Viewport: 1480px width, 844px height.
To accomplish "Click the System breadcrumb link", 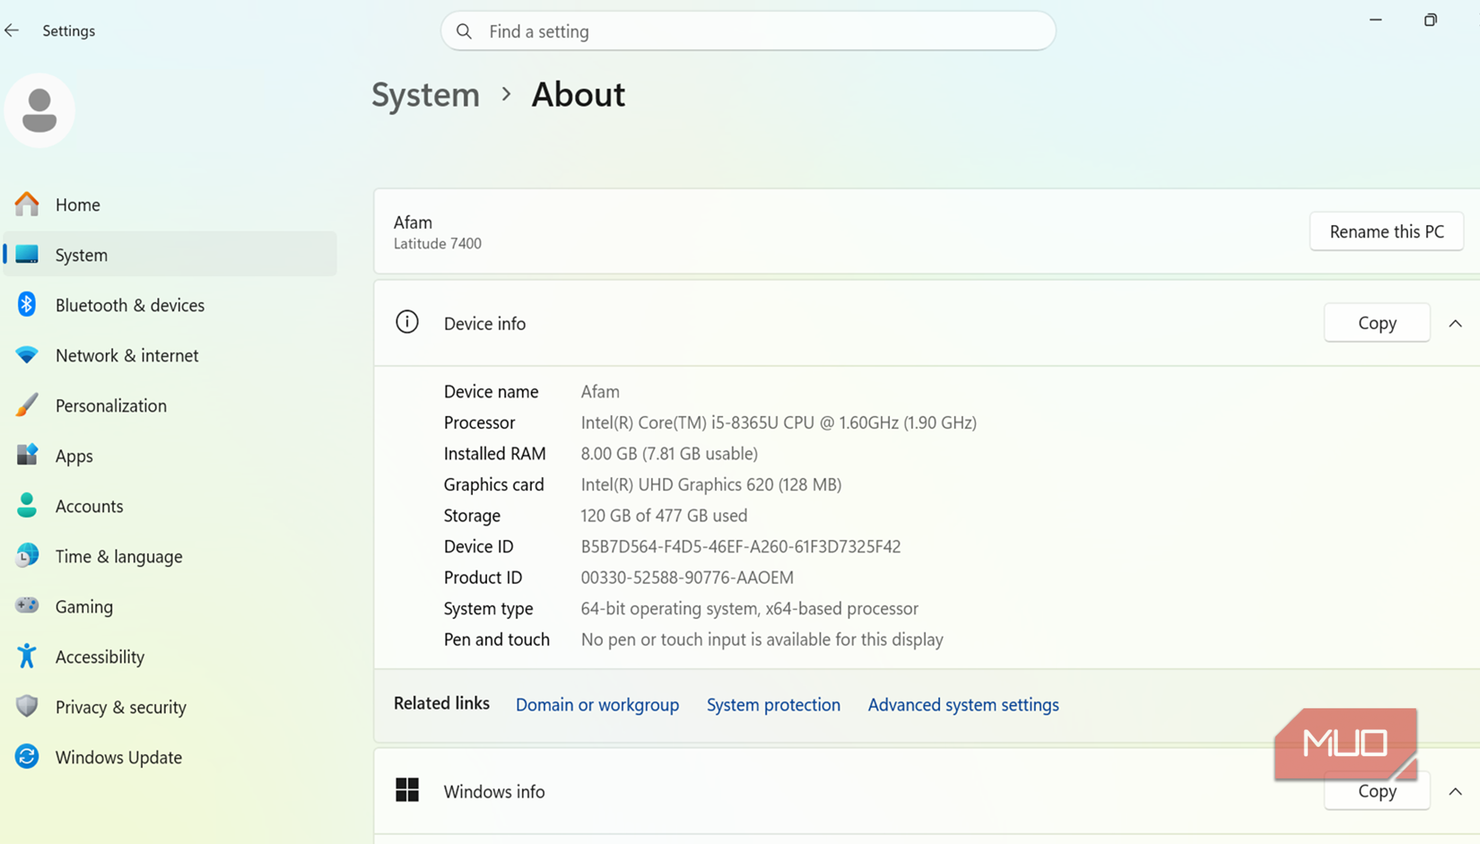I will [426, 94].
